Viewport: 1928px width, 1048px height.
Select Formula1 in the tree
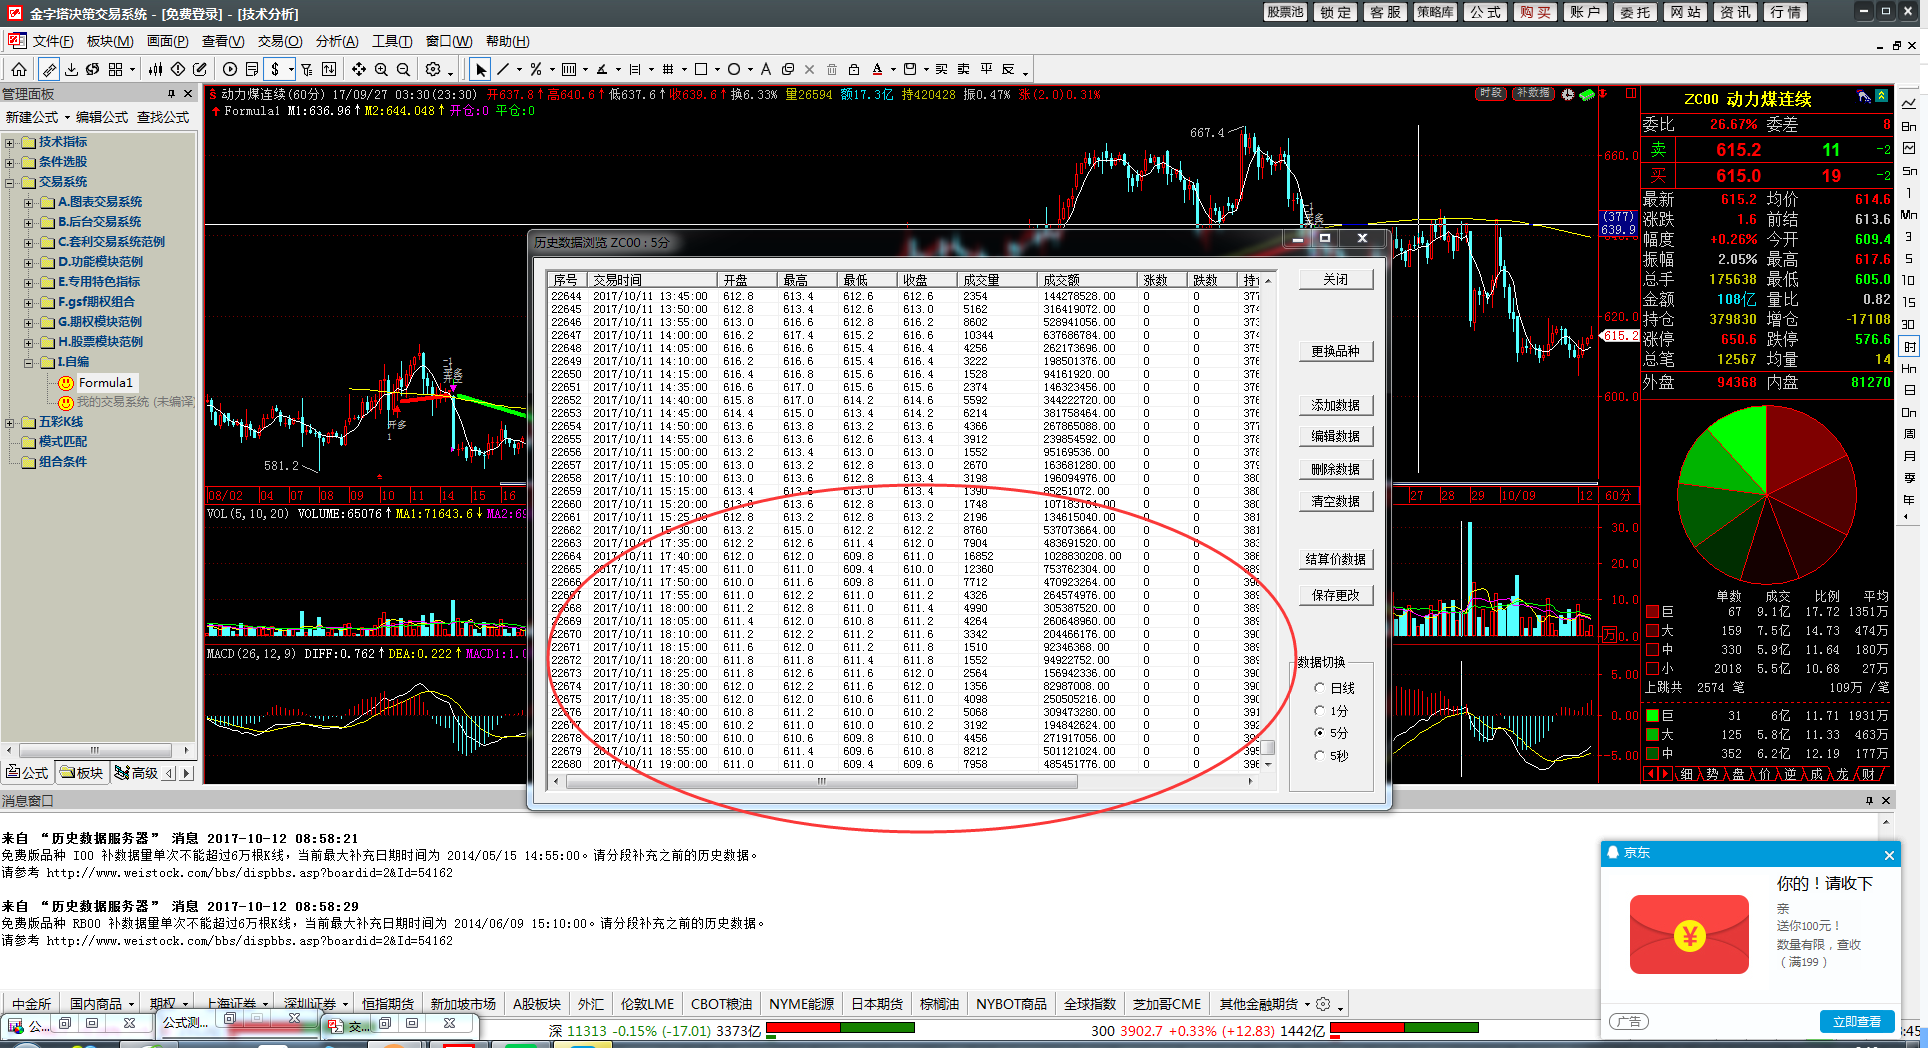105,382
